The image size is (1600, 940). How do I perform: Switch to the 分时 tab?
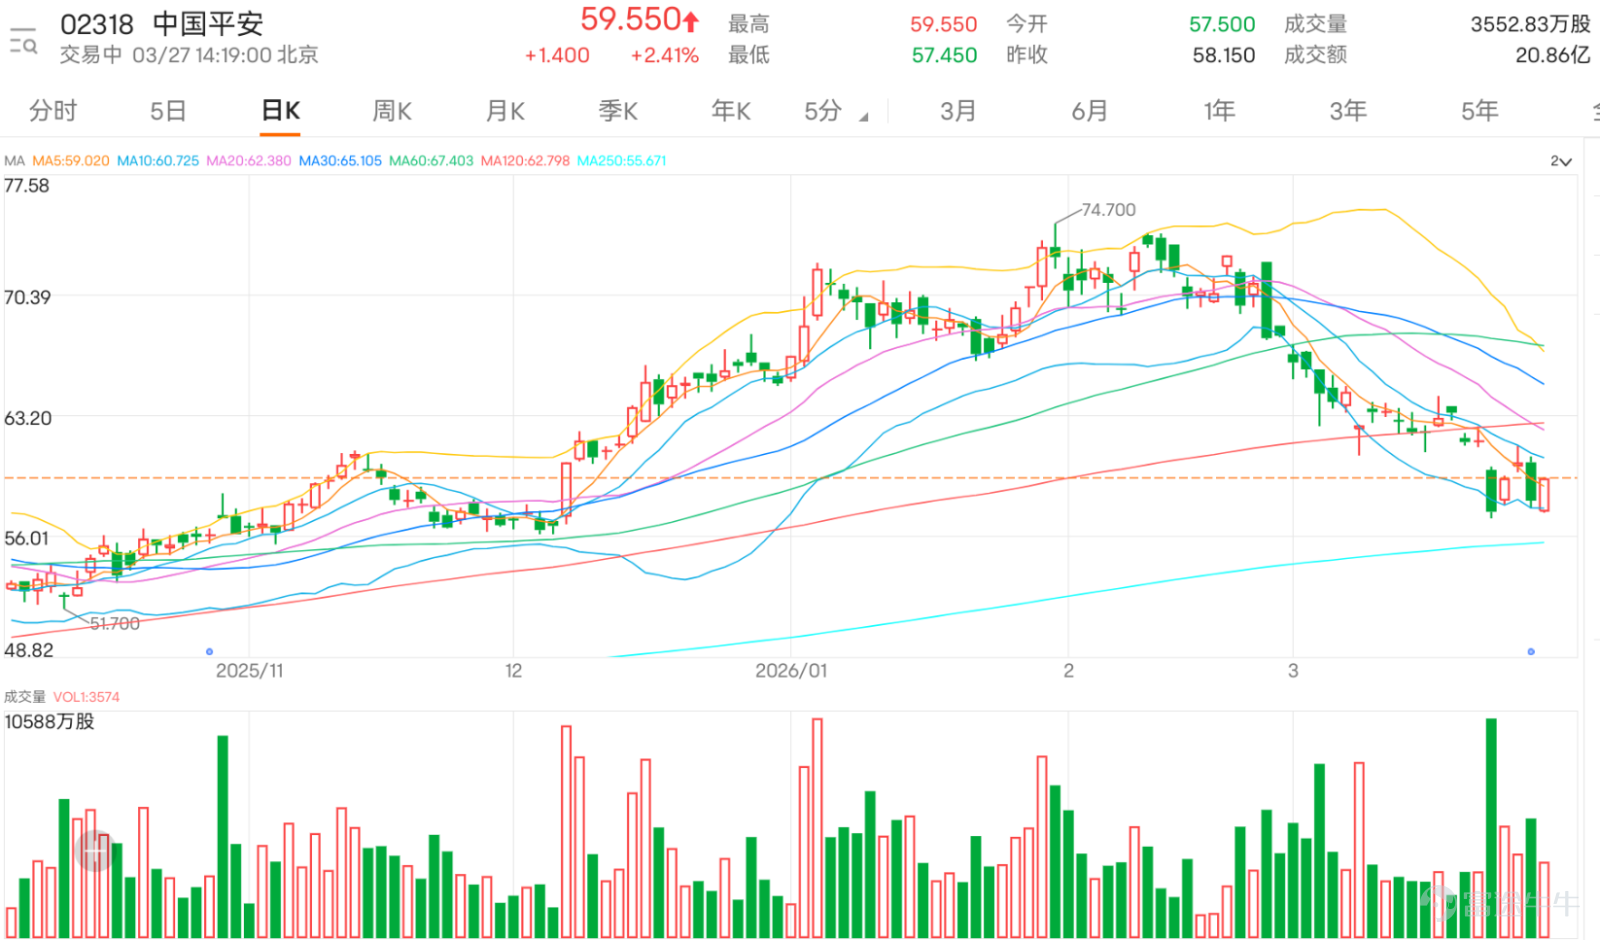[53, 111]
